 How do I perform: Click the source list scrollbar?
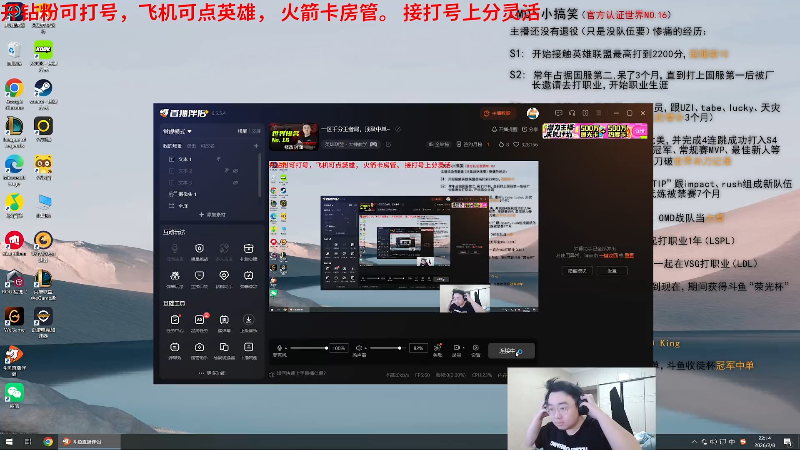click(x=260, y=175)
